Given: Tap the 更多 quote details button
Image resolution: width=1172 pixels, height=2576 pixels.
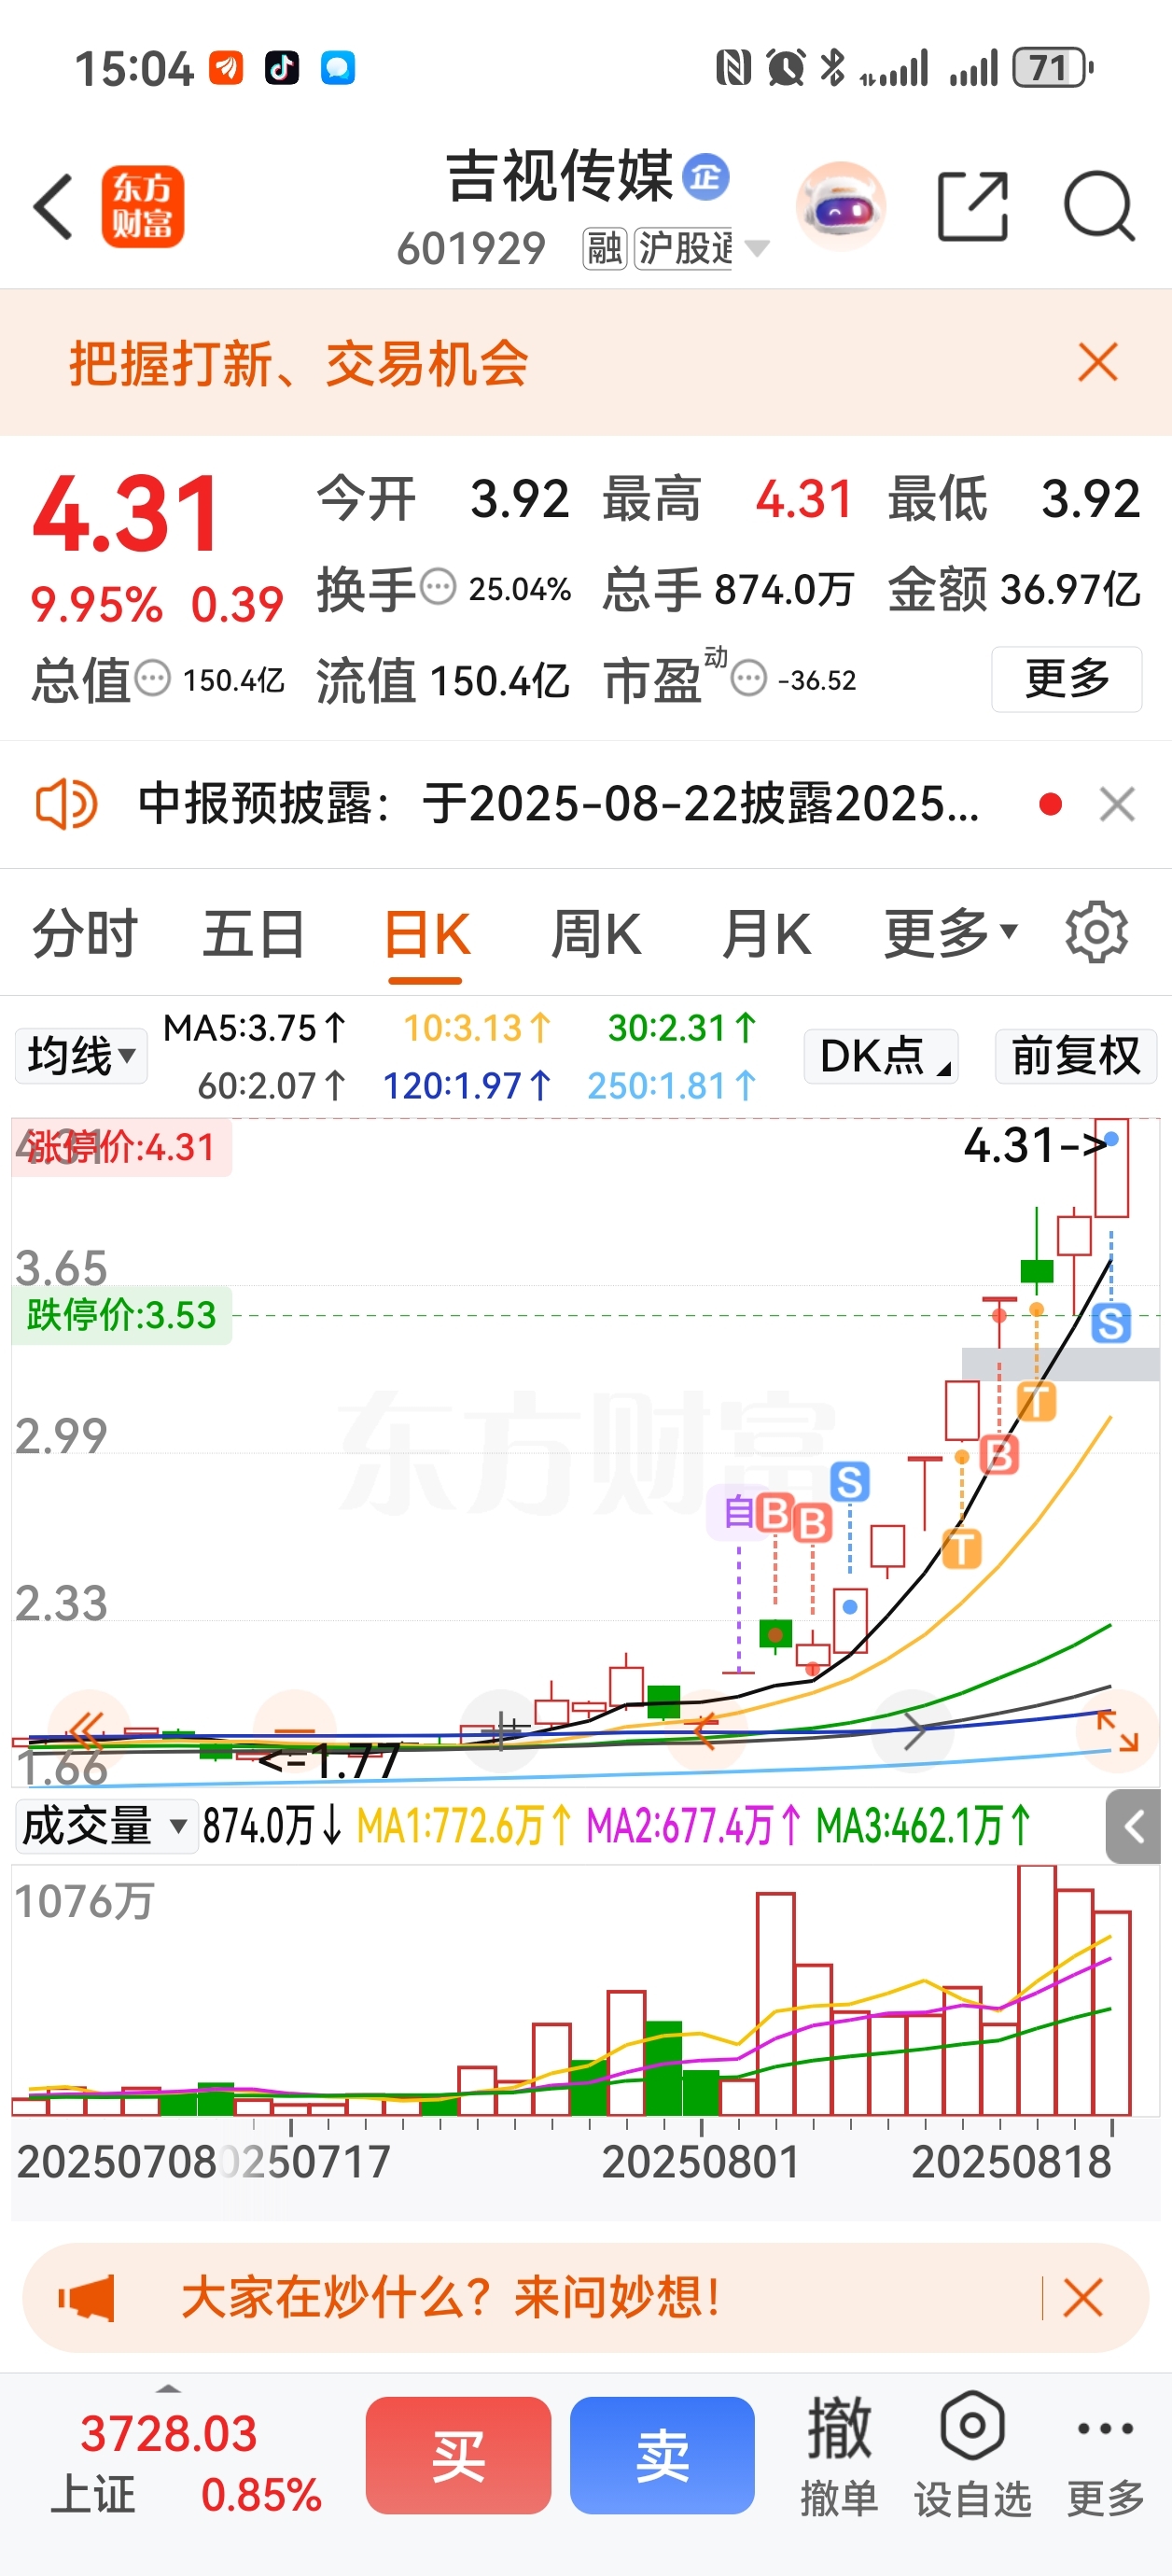Looking at the screenshot, I should 1067,679.
